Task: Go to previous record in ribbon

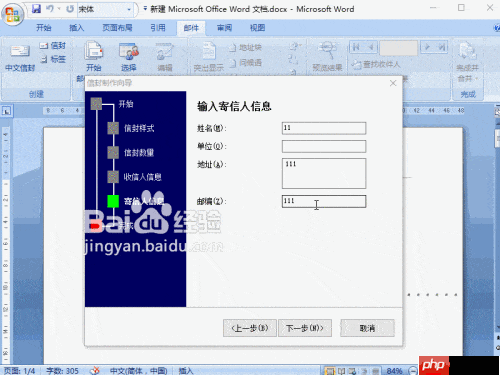Action: click(371, 47)
